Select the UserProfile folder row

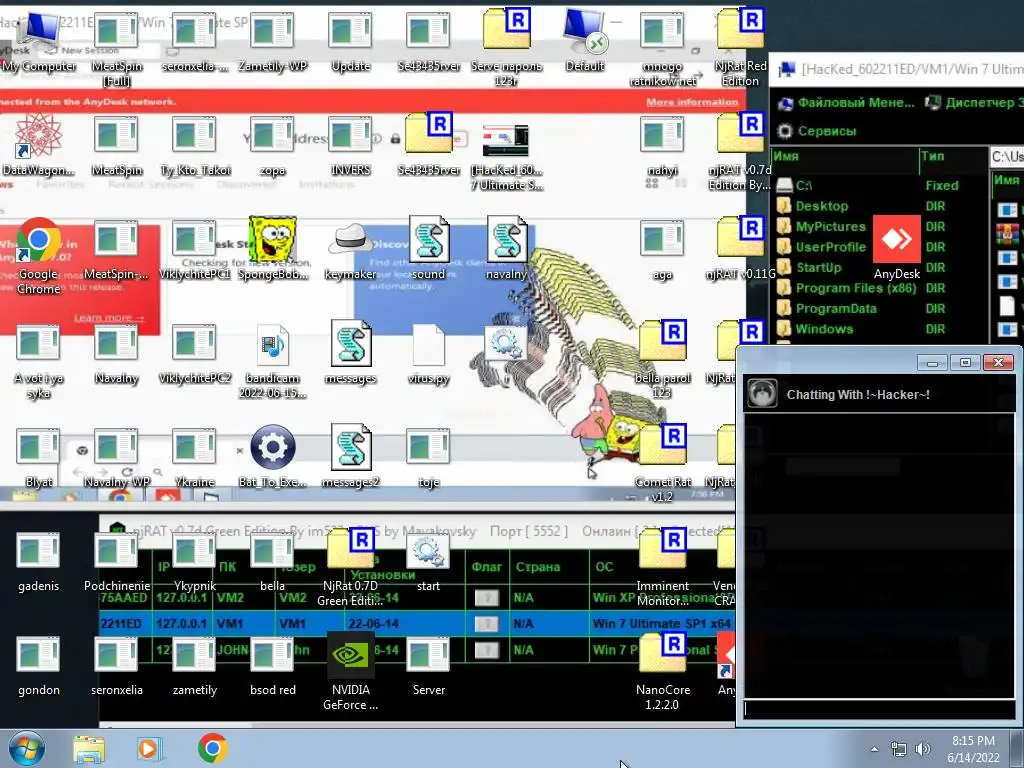pyautogui.click(x=878, y=247)
